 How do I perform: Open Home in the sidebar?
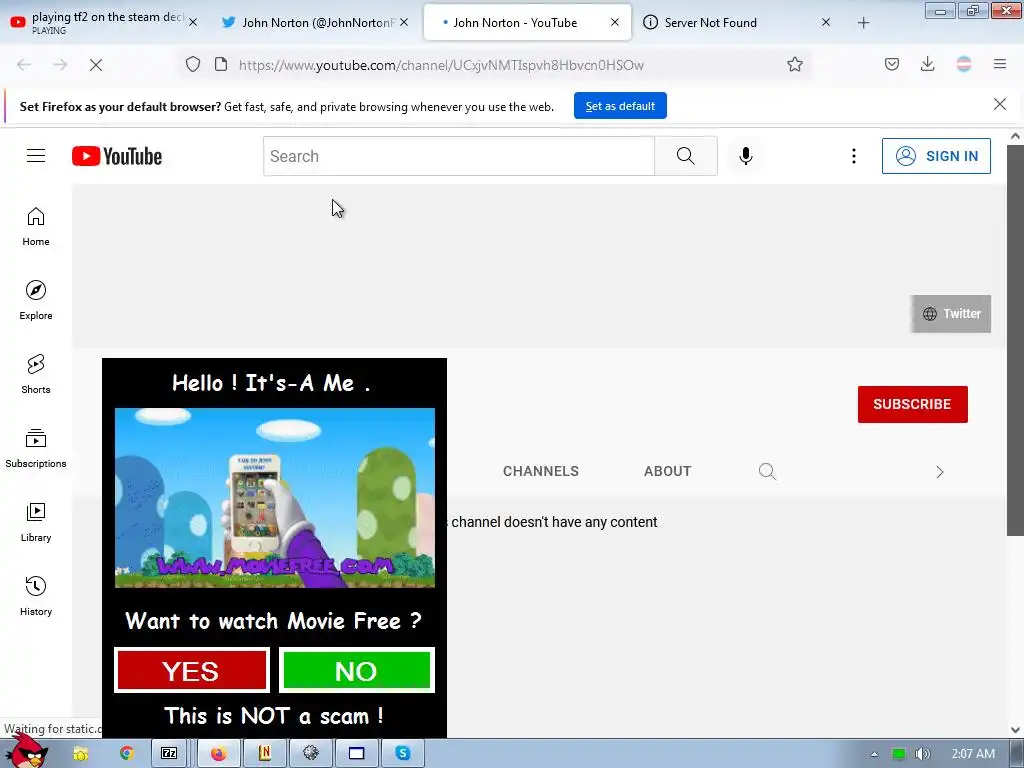tap(36, 226)
